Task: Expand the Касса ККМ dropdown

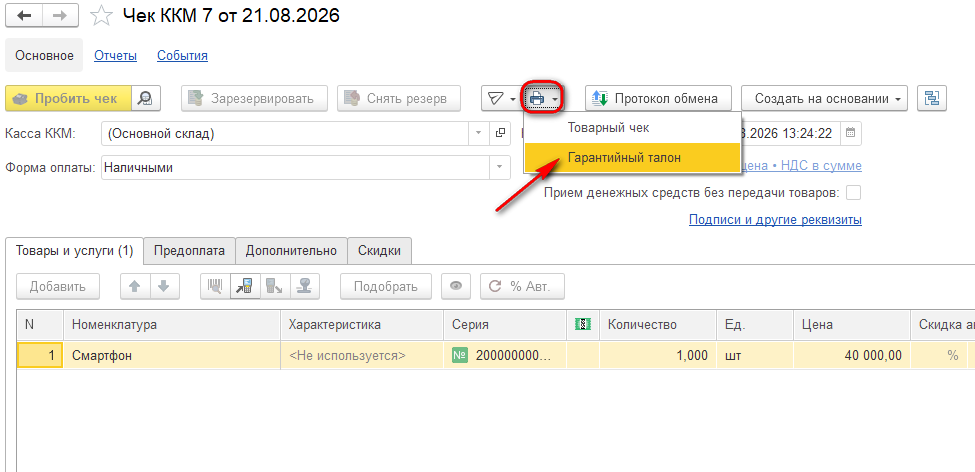Action: coord(479,133)
